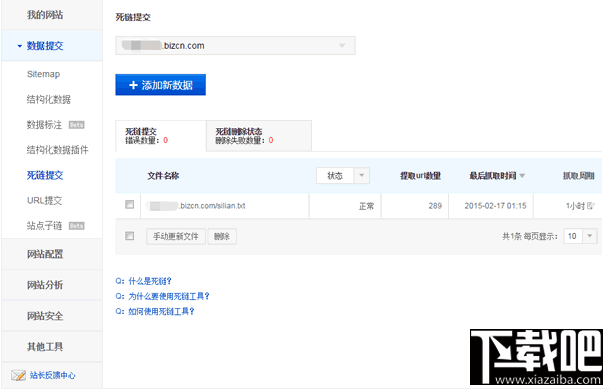Open the 为什么要使用死链工具 FAQ link
Image resolution: width=610 pixels, height=390 pixels.
pos(169,296)
